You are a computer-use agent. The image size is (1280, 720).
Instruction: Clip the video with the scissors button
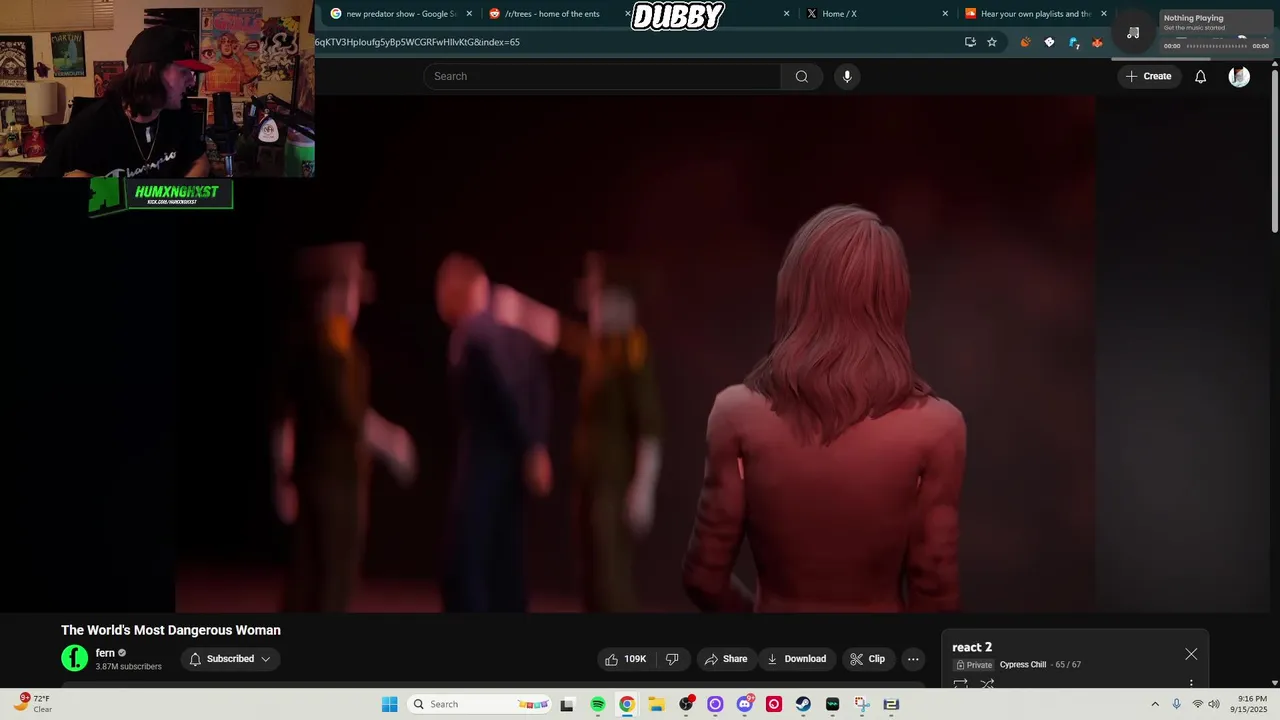point(867,659)
